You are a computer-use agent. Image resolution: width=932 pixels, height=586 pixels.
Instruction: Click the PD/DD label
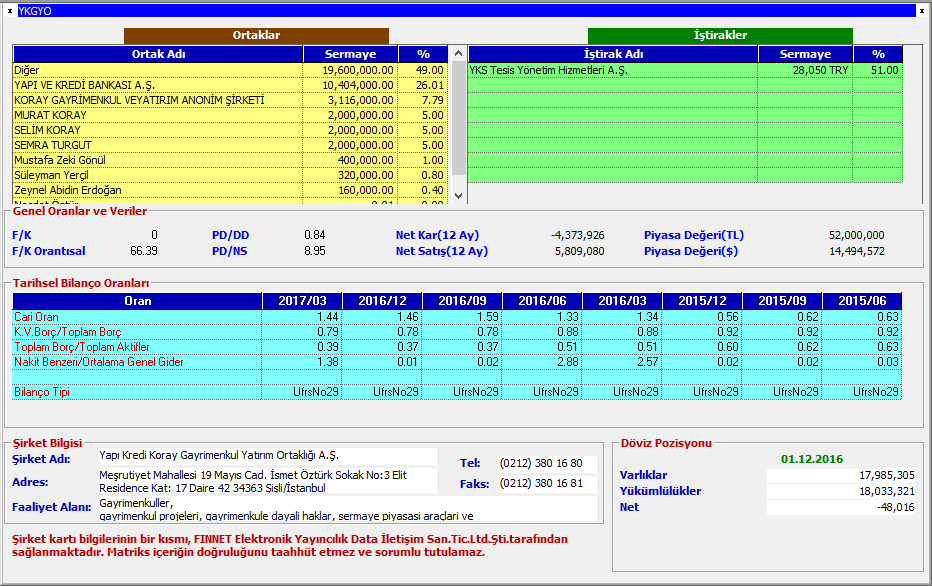tap(231, 235)
